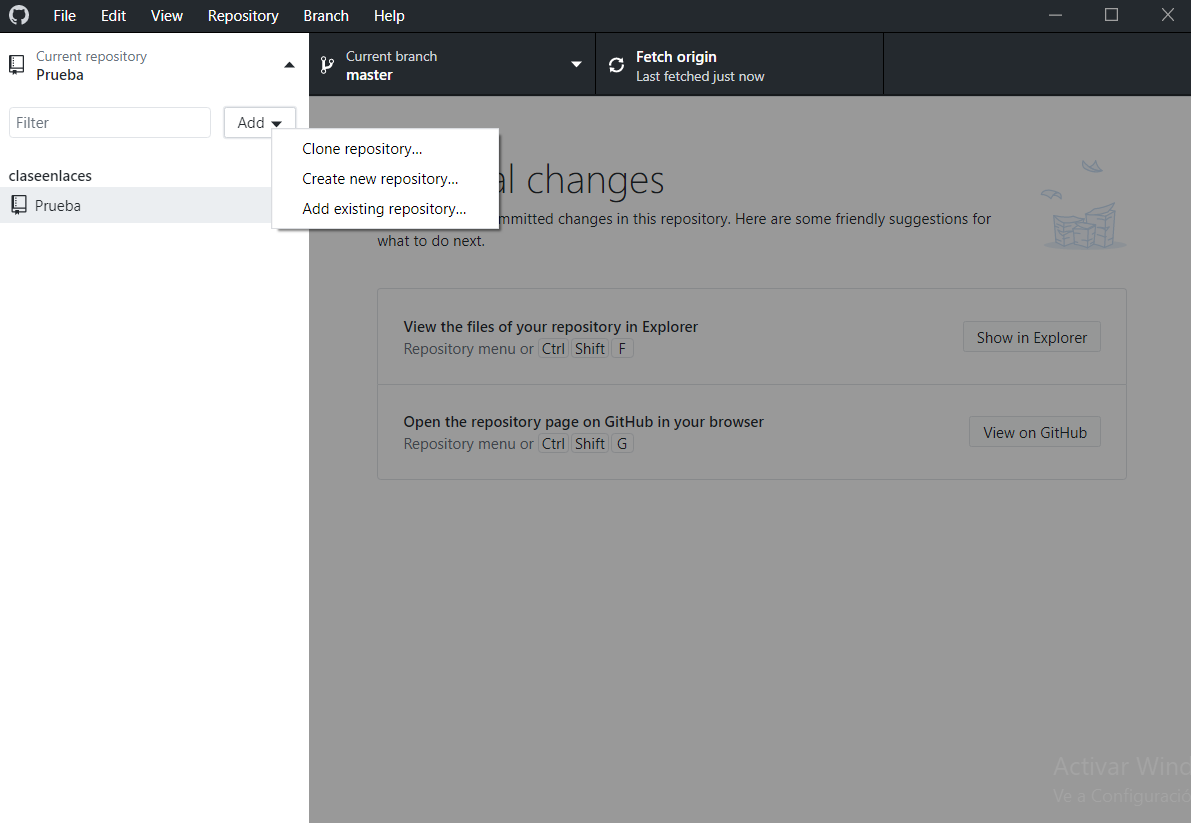
Task: Select Create new repository… option
Action: [x=380, y=179]
